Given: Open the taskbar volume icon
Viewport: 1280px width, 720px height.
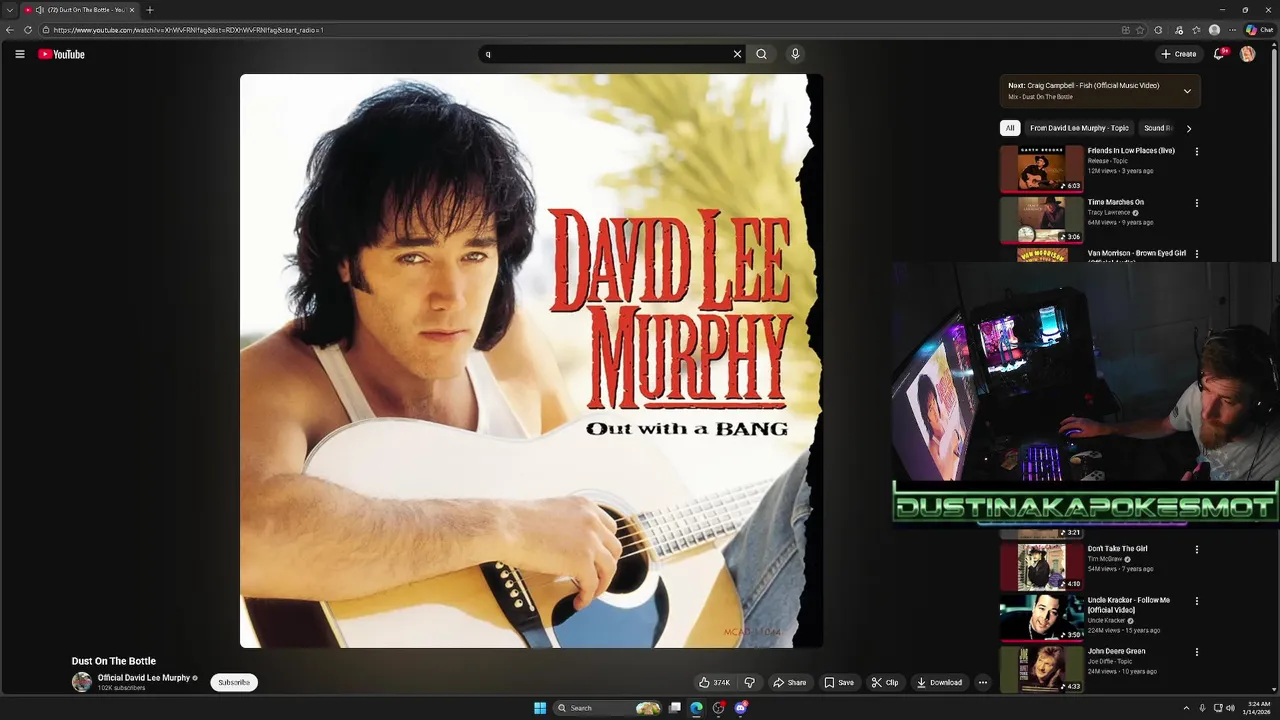Looking at the screenshot, I should pos(1230,708).
